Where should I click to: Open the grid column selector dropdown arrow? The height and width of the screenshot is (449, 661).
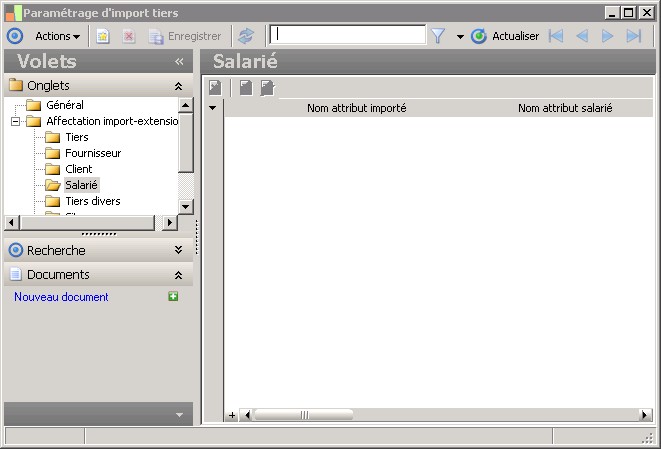click(213, 108)
